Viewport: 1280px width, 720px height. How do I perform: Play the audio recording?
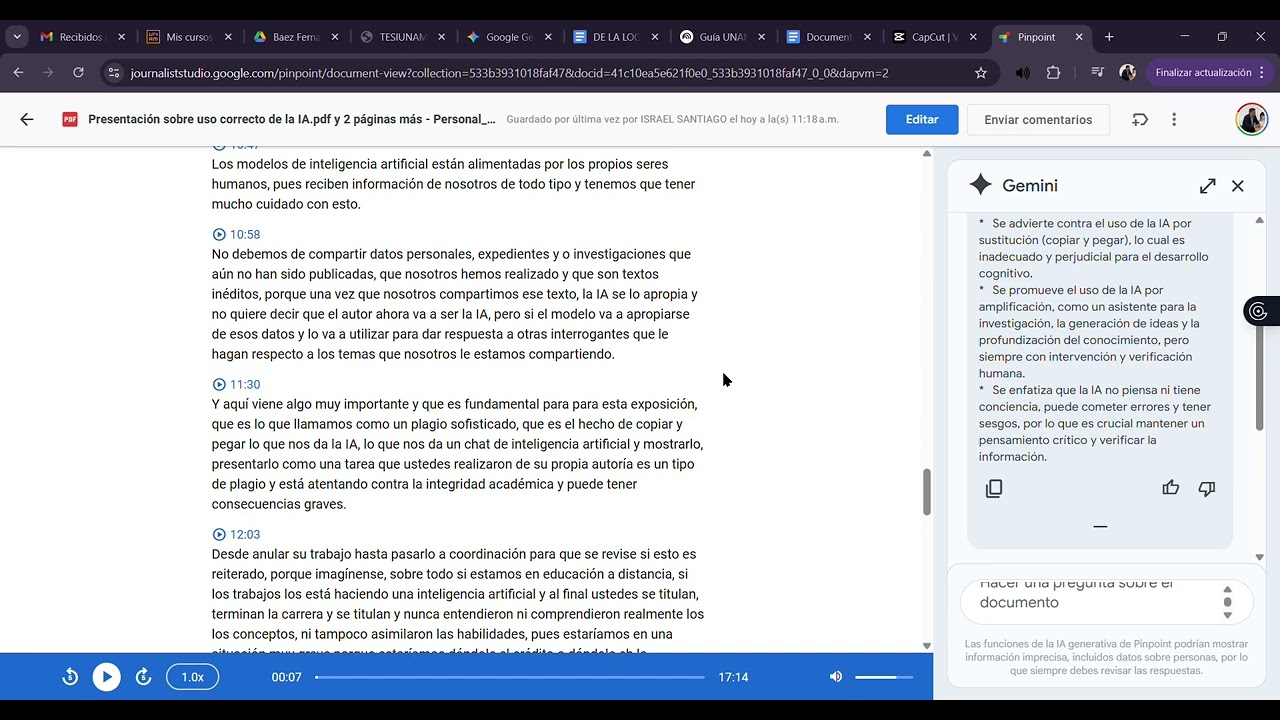coord(106,677)
